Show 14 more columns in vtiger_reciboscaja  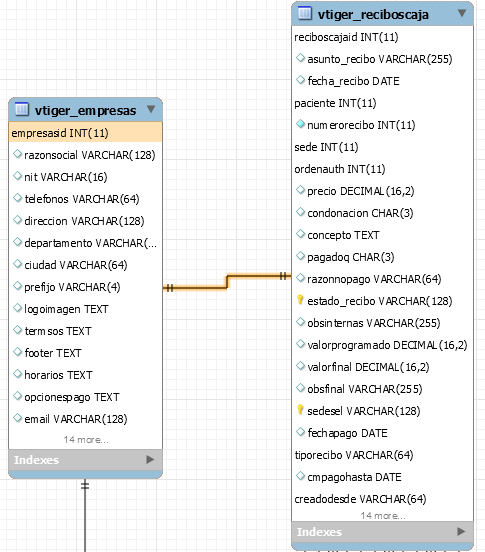pos(383,516)
